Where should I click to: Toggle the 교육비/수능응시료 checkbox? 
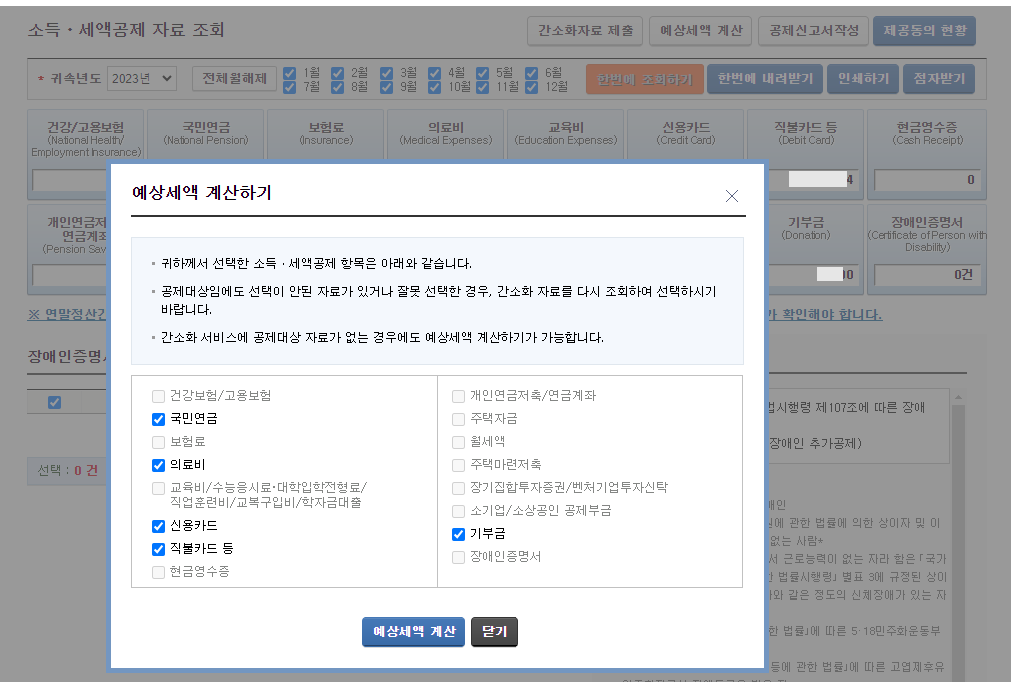pos(158,488)
